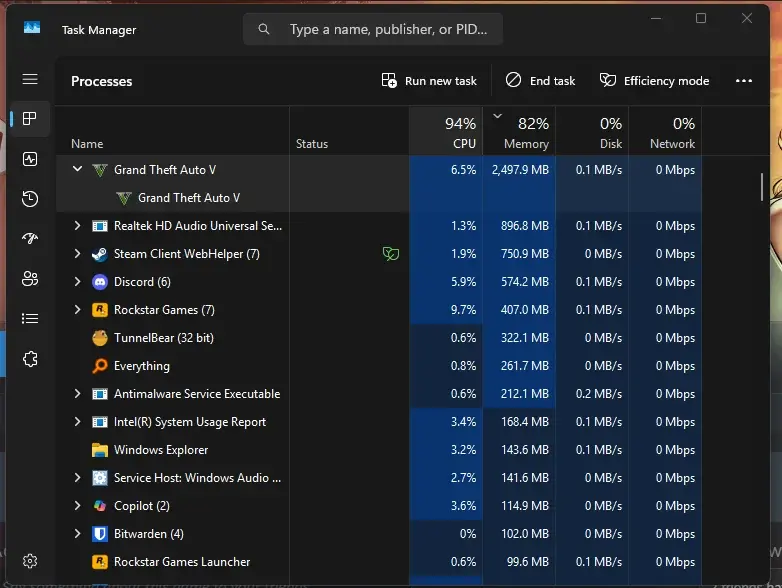Expand the Antimalware Service Executable row
The width and height of the screenshot is (782, 588).
point(77,393)
